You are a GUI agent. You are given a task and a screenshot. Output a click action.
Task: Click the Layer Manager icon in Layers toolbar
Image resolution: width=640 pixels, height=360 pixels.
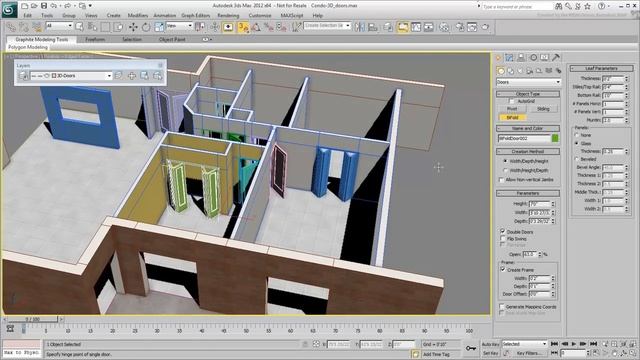(x=23, y=76)
